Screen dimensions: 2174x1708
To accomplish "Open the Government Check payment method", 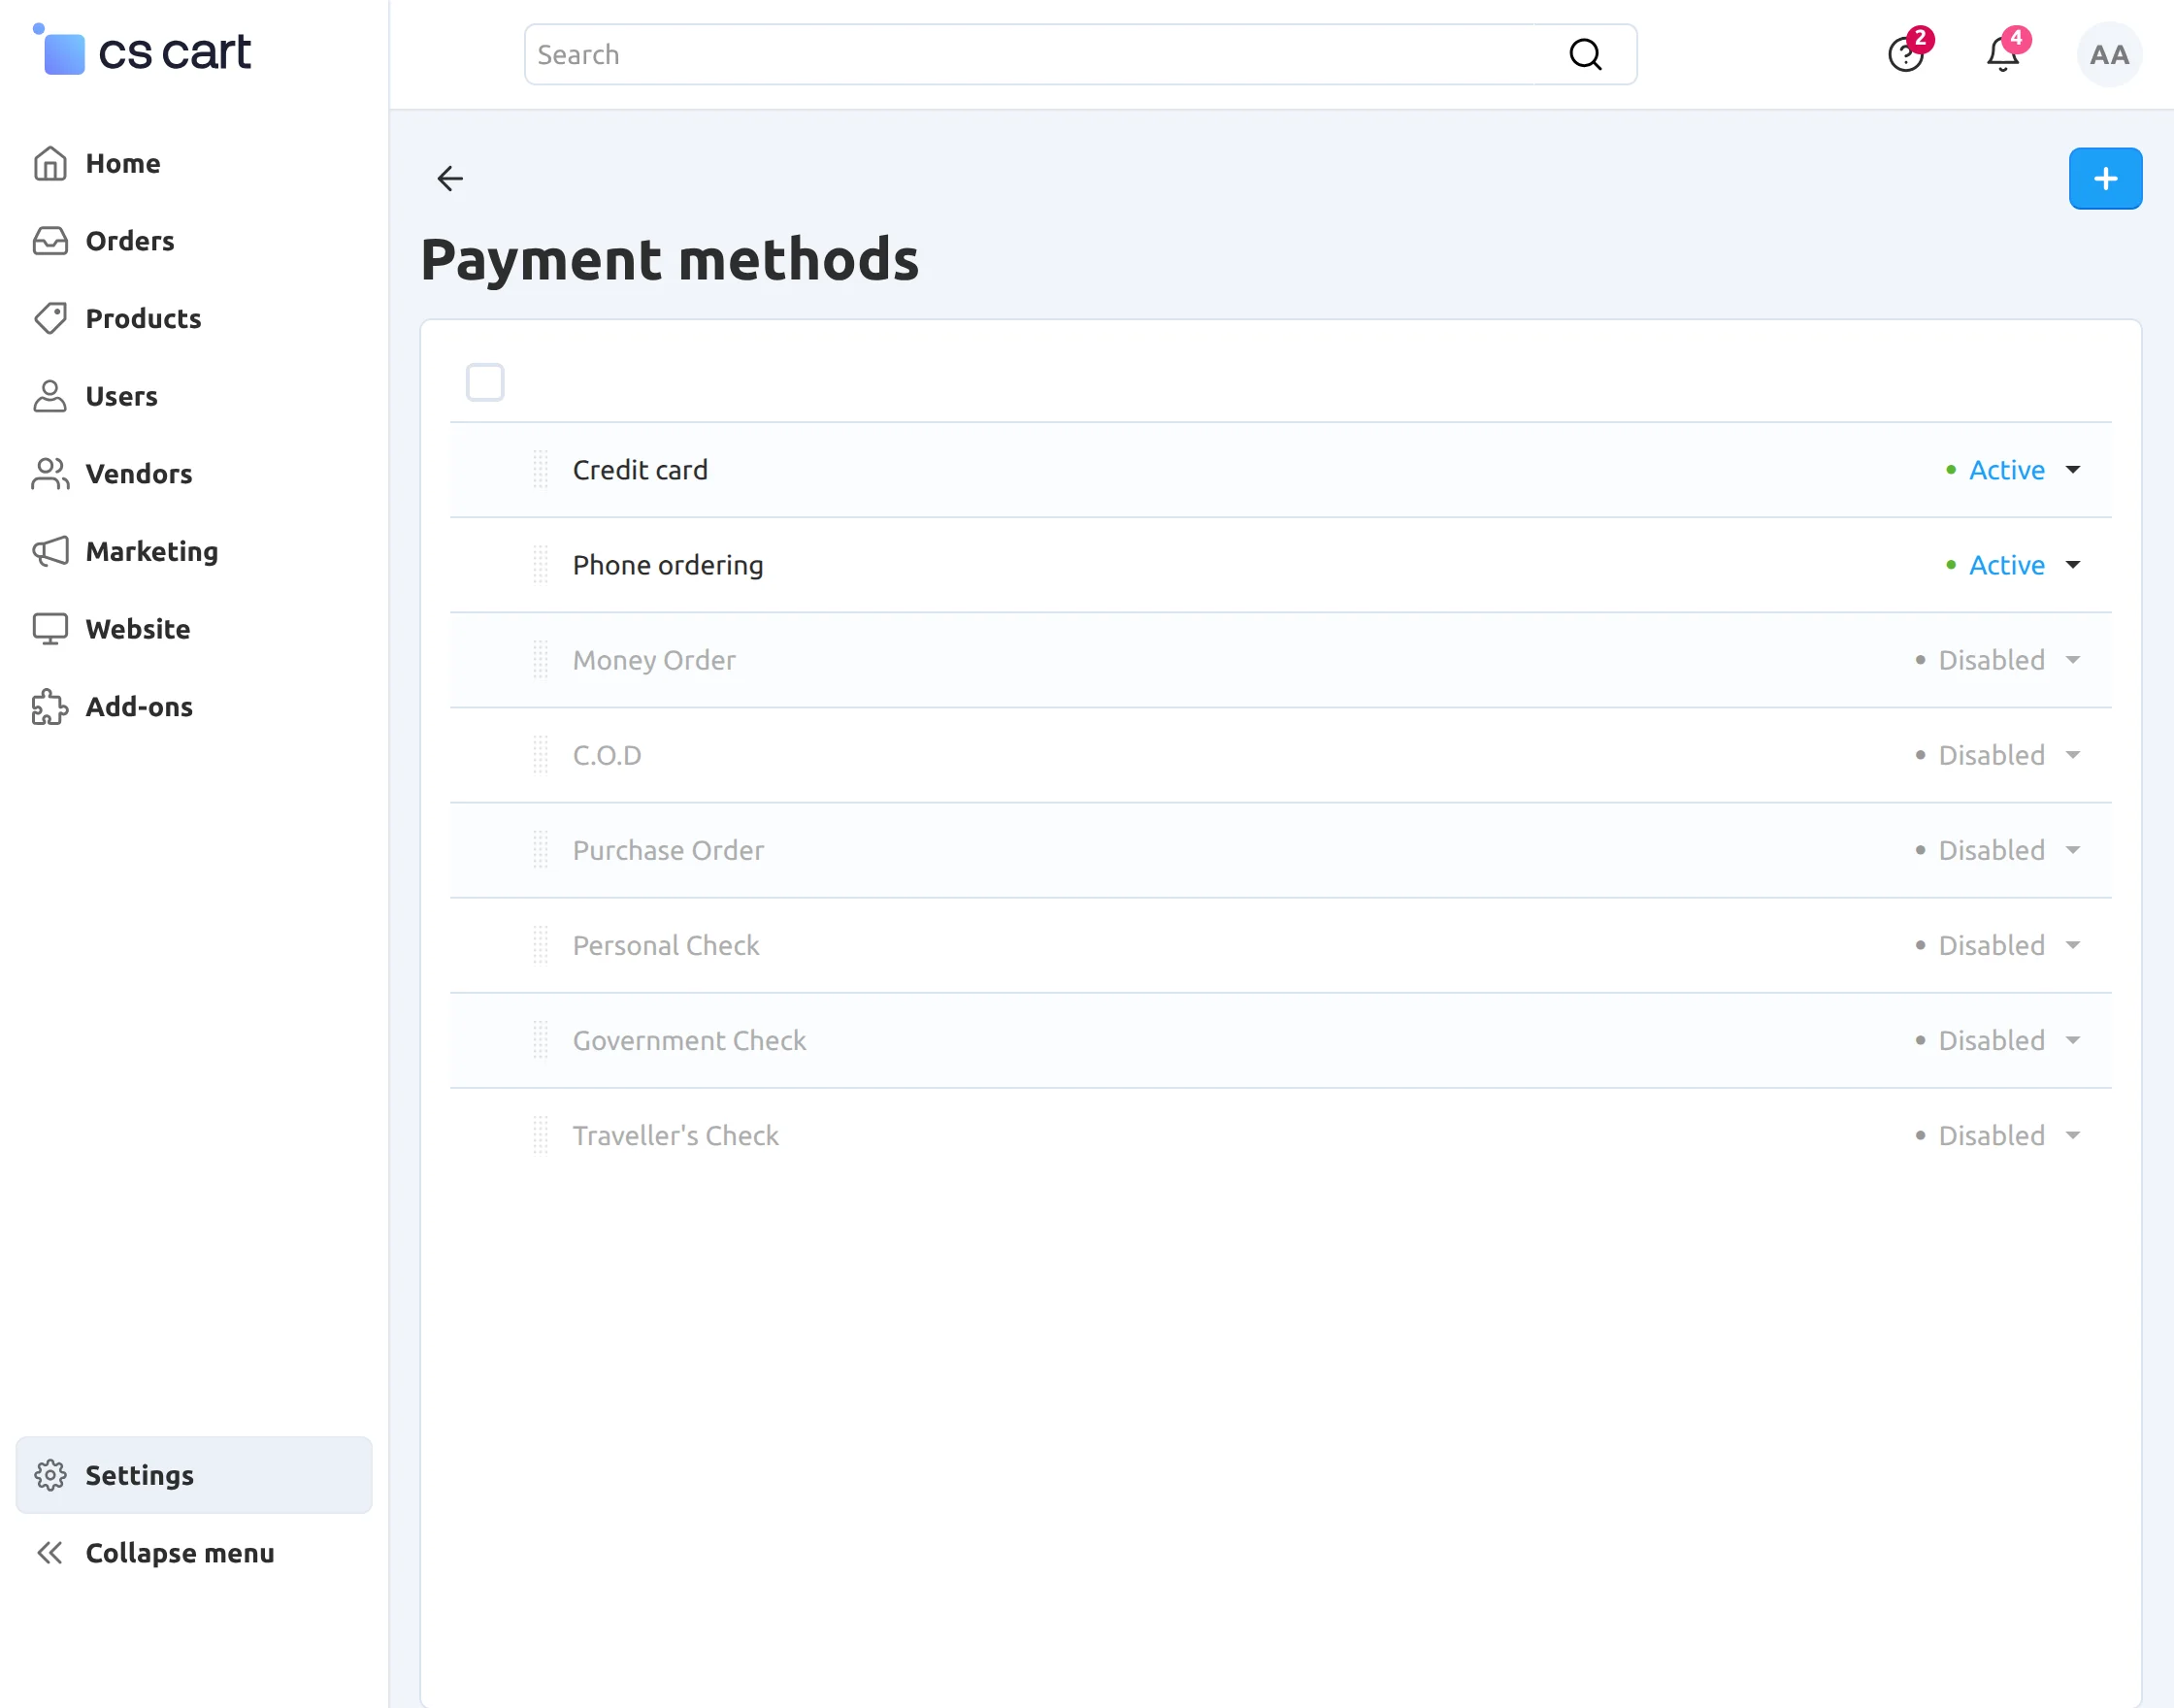I will [x=689, y=1040].
